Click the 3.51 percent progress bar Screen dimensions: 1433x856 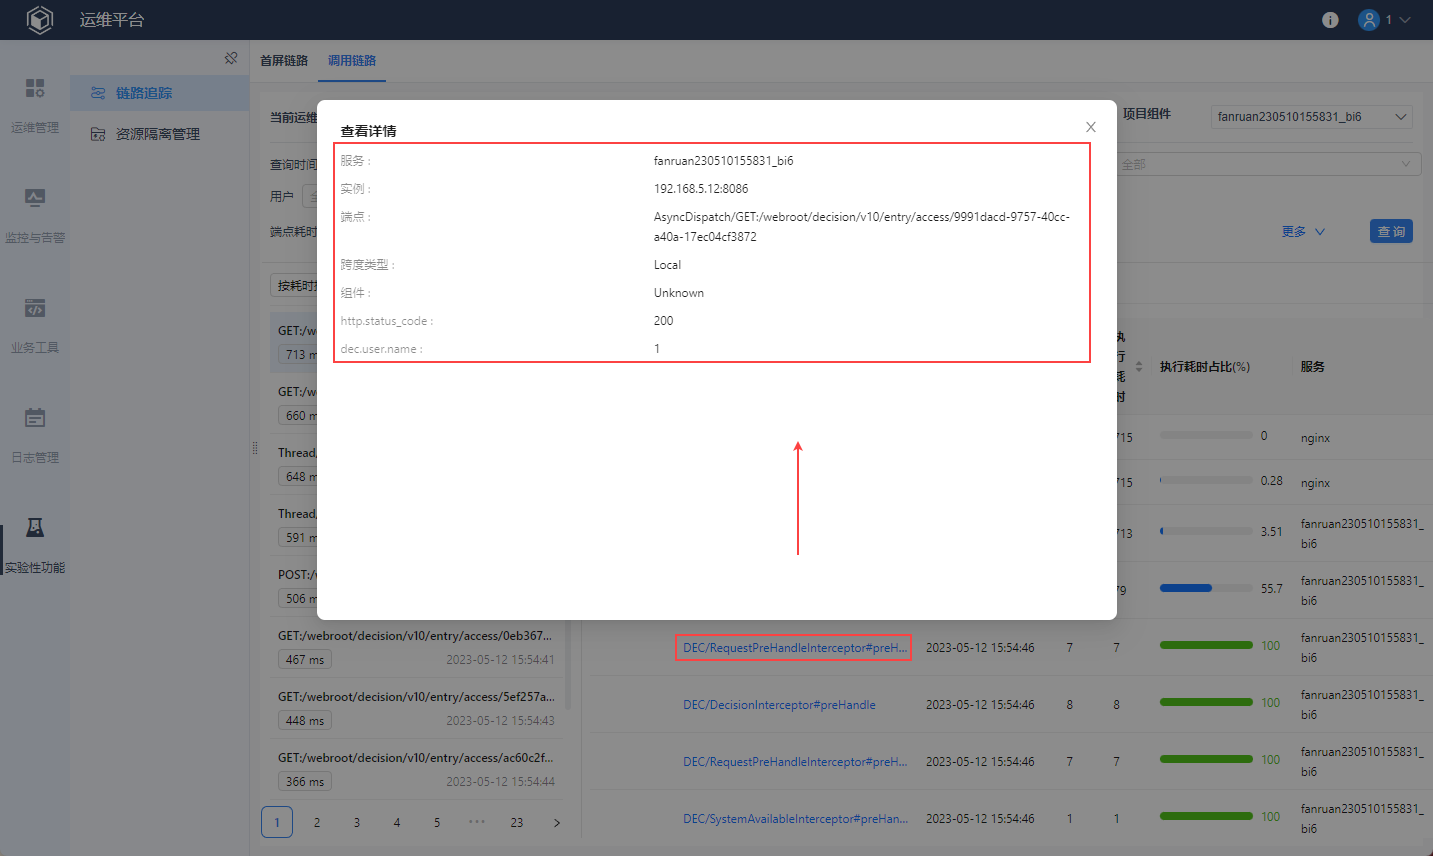coord(1206,531)
